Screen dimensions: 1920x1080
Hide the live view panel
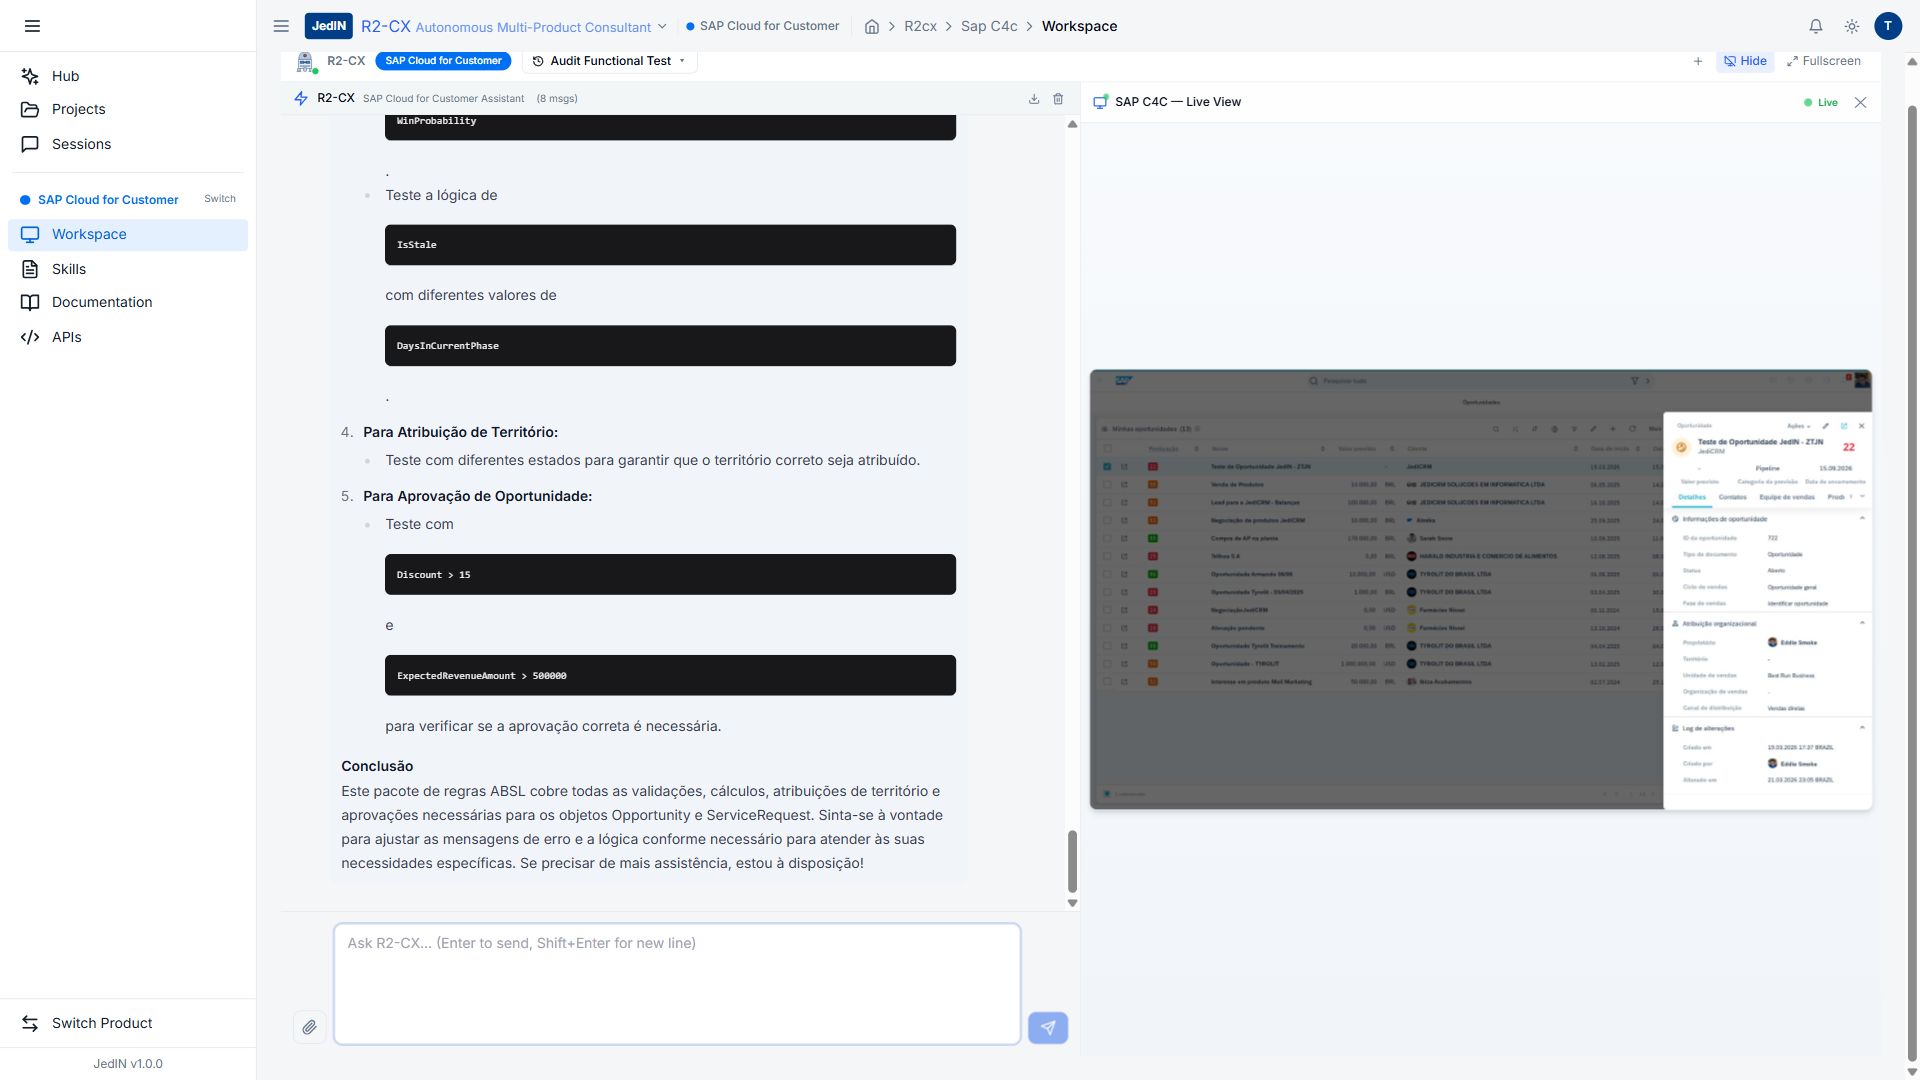[1745, 61]
